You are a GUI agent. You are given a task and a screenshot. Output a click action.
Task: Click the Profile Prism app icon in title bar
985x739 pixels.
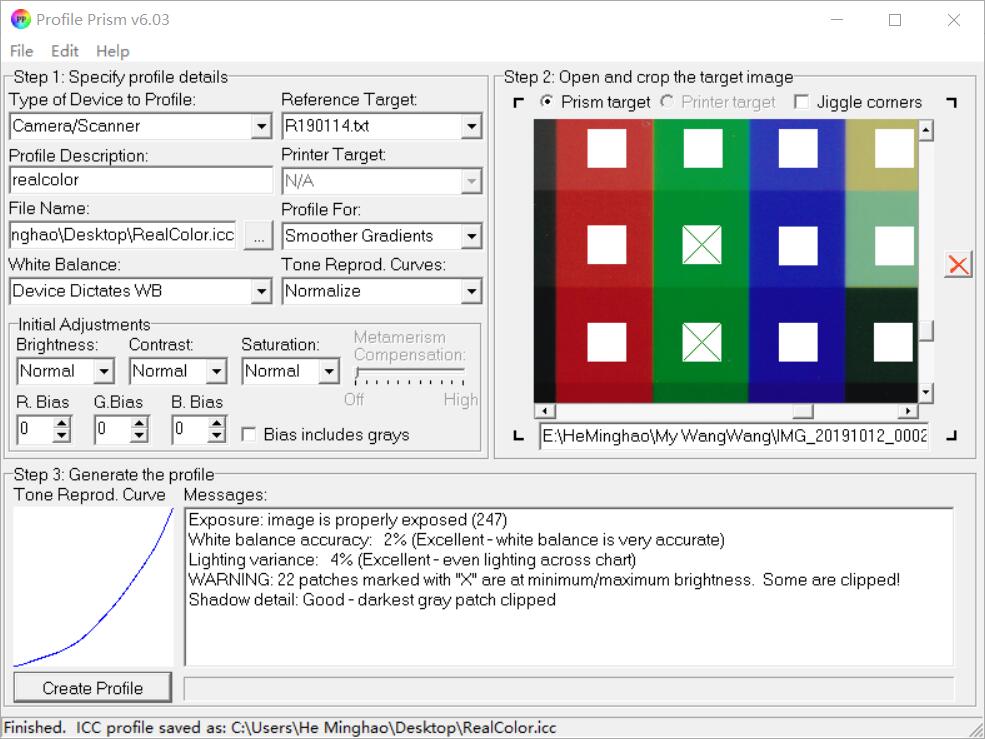point(20,19)
